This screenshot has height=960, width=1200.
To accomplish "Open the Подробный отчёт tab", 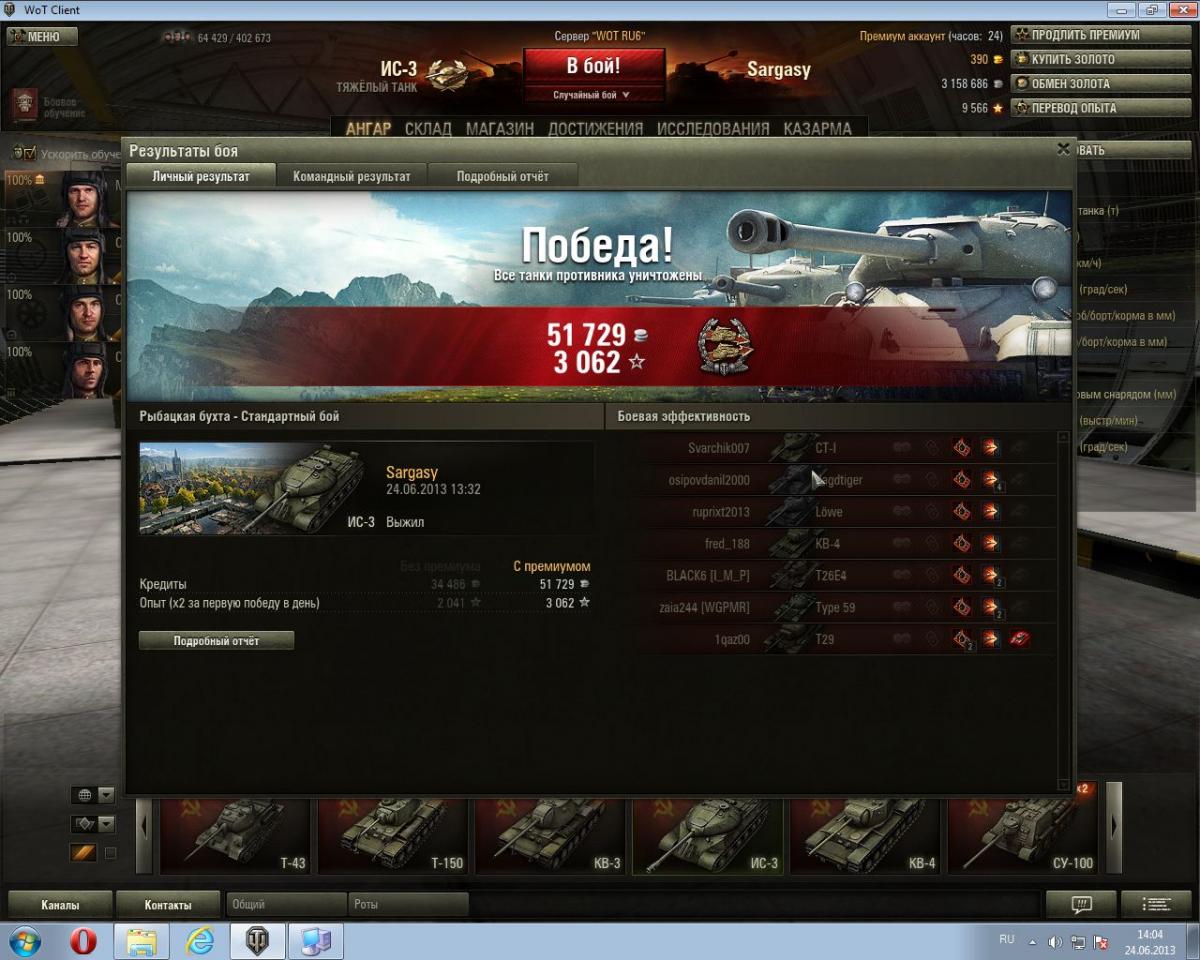I will (x=503, y=176).
